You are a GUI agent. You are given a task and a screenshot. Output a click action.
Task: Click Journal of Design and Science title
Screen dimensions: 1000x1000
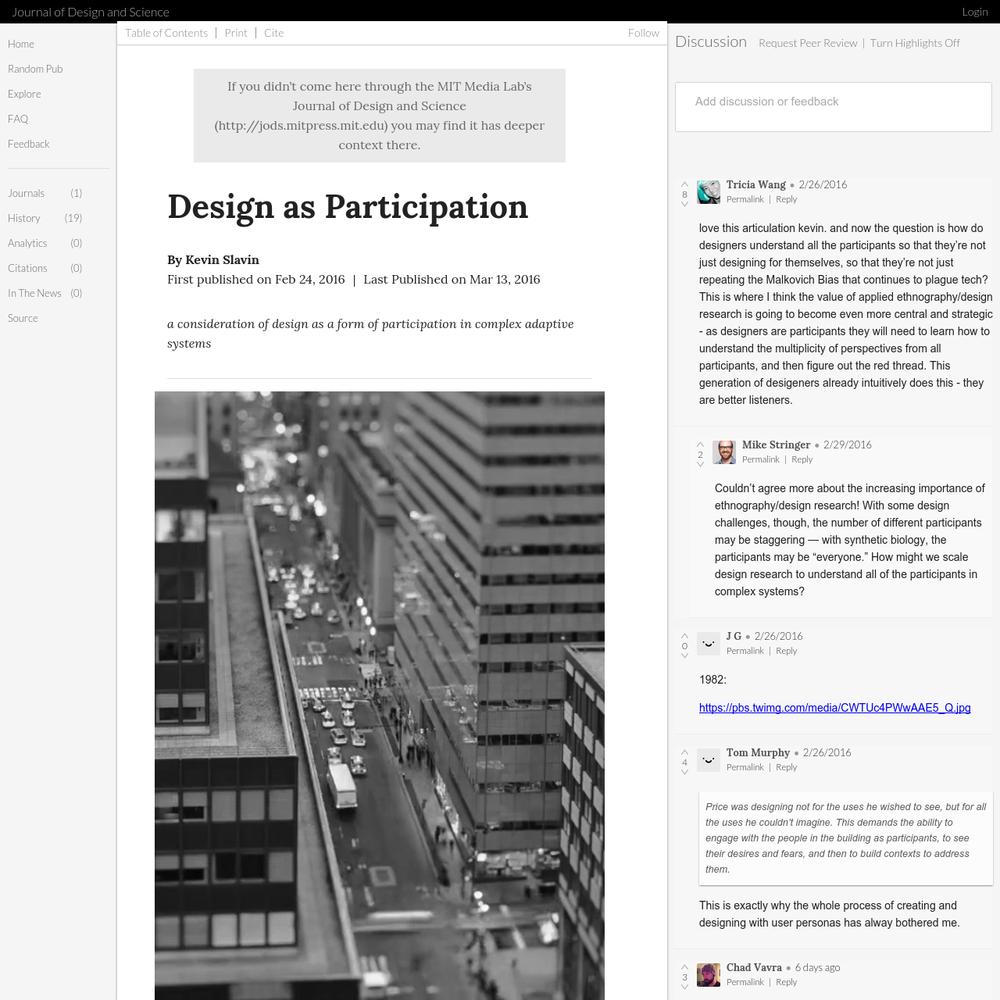[x=91, y=11]
